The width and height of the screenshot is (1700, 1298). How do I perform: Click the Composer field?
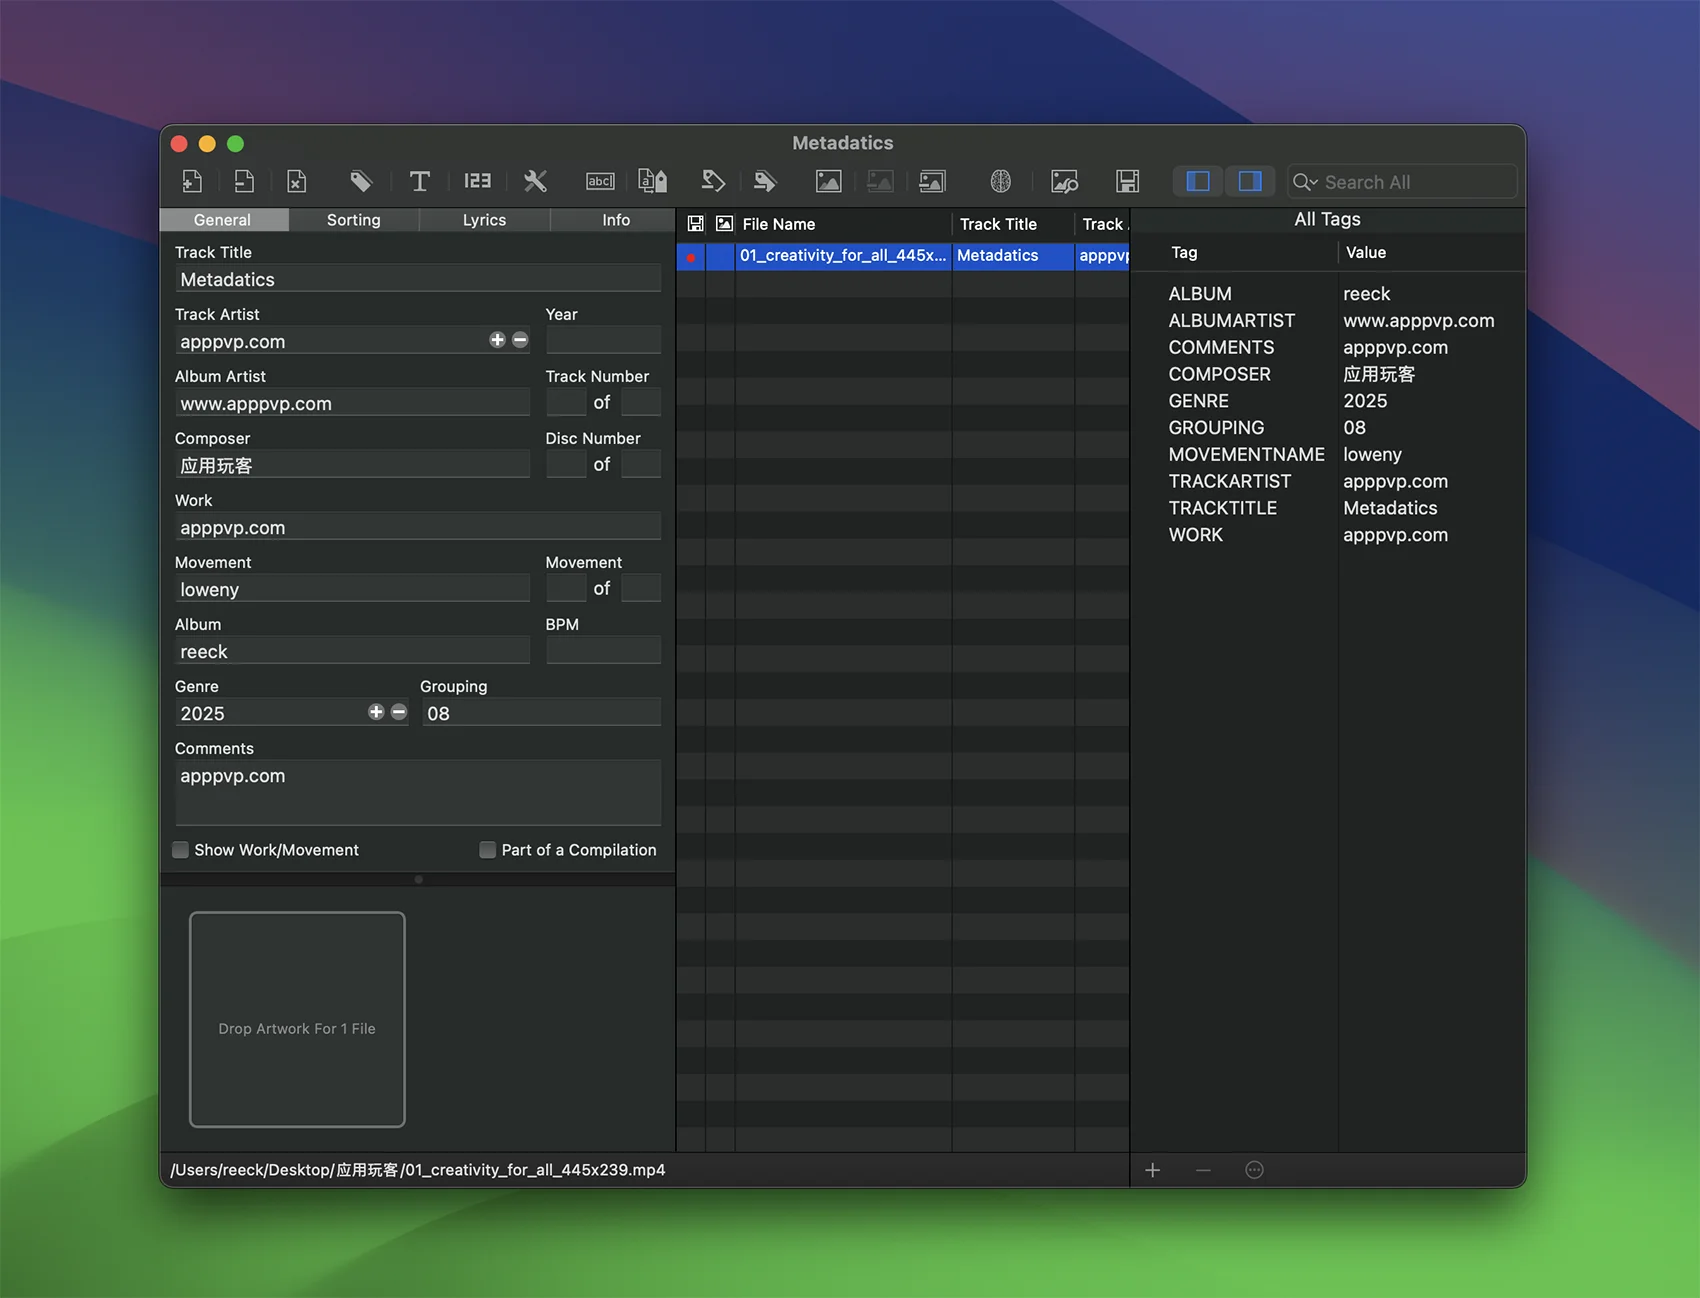352,466
